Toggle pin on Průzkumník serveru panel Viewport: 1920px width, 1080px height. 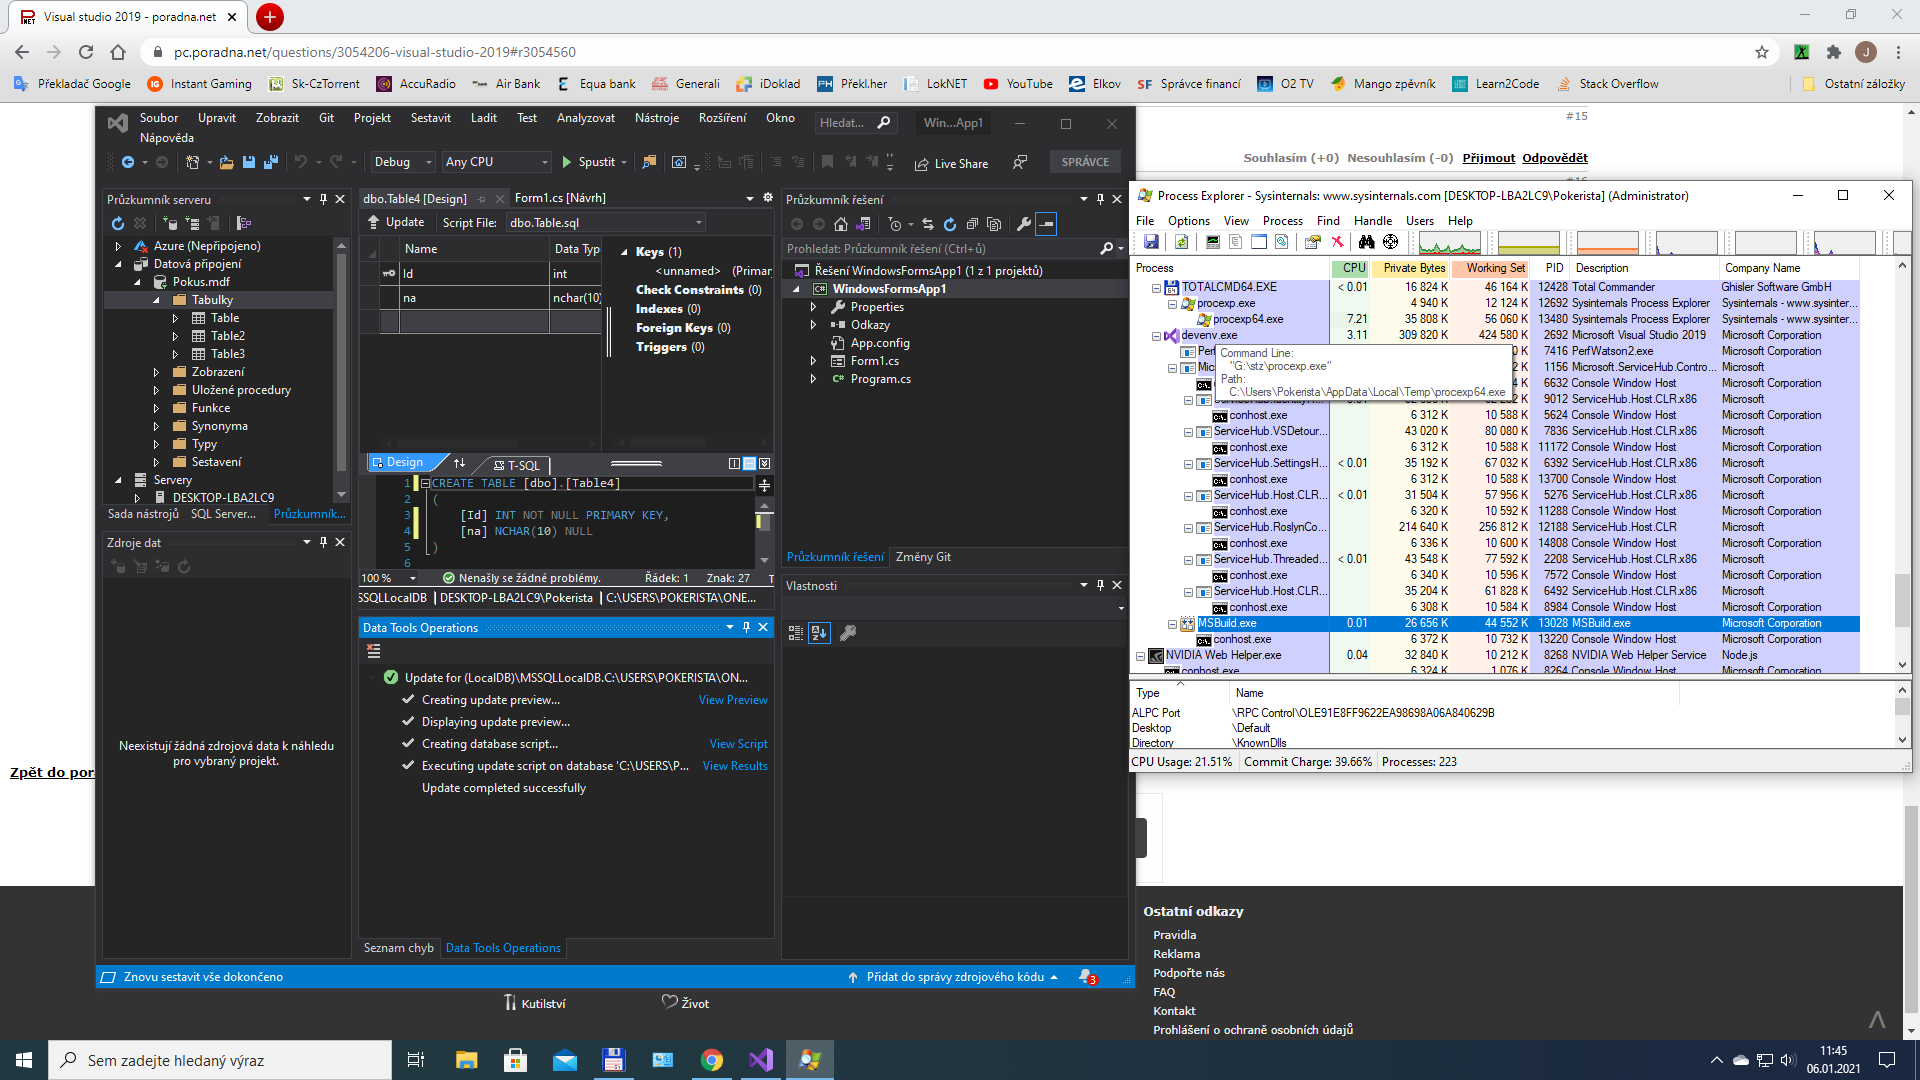tap(323, 199)
